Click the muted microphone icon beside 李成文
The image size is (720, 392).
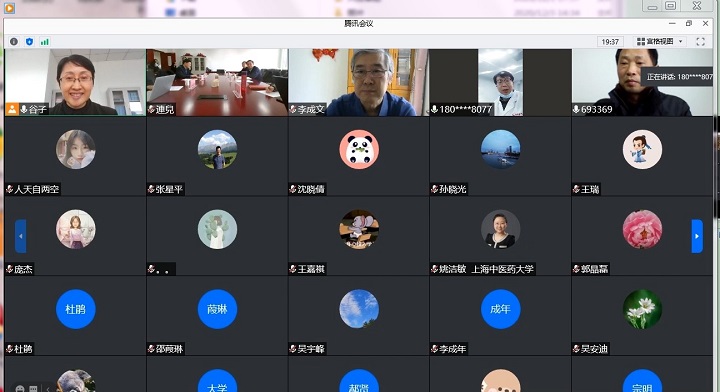coord(293,109)
